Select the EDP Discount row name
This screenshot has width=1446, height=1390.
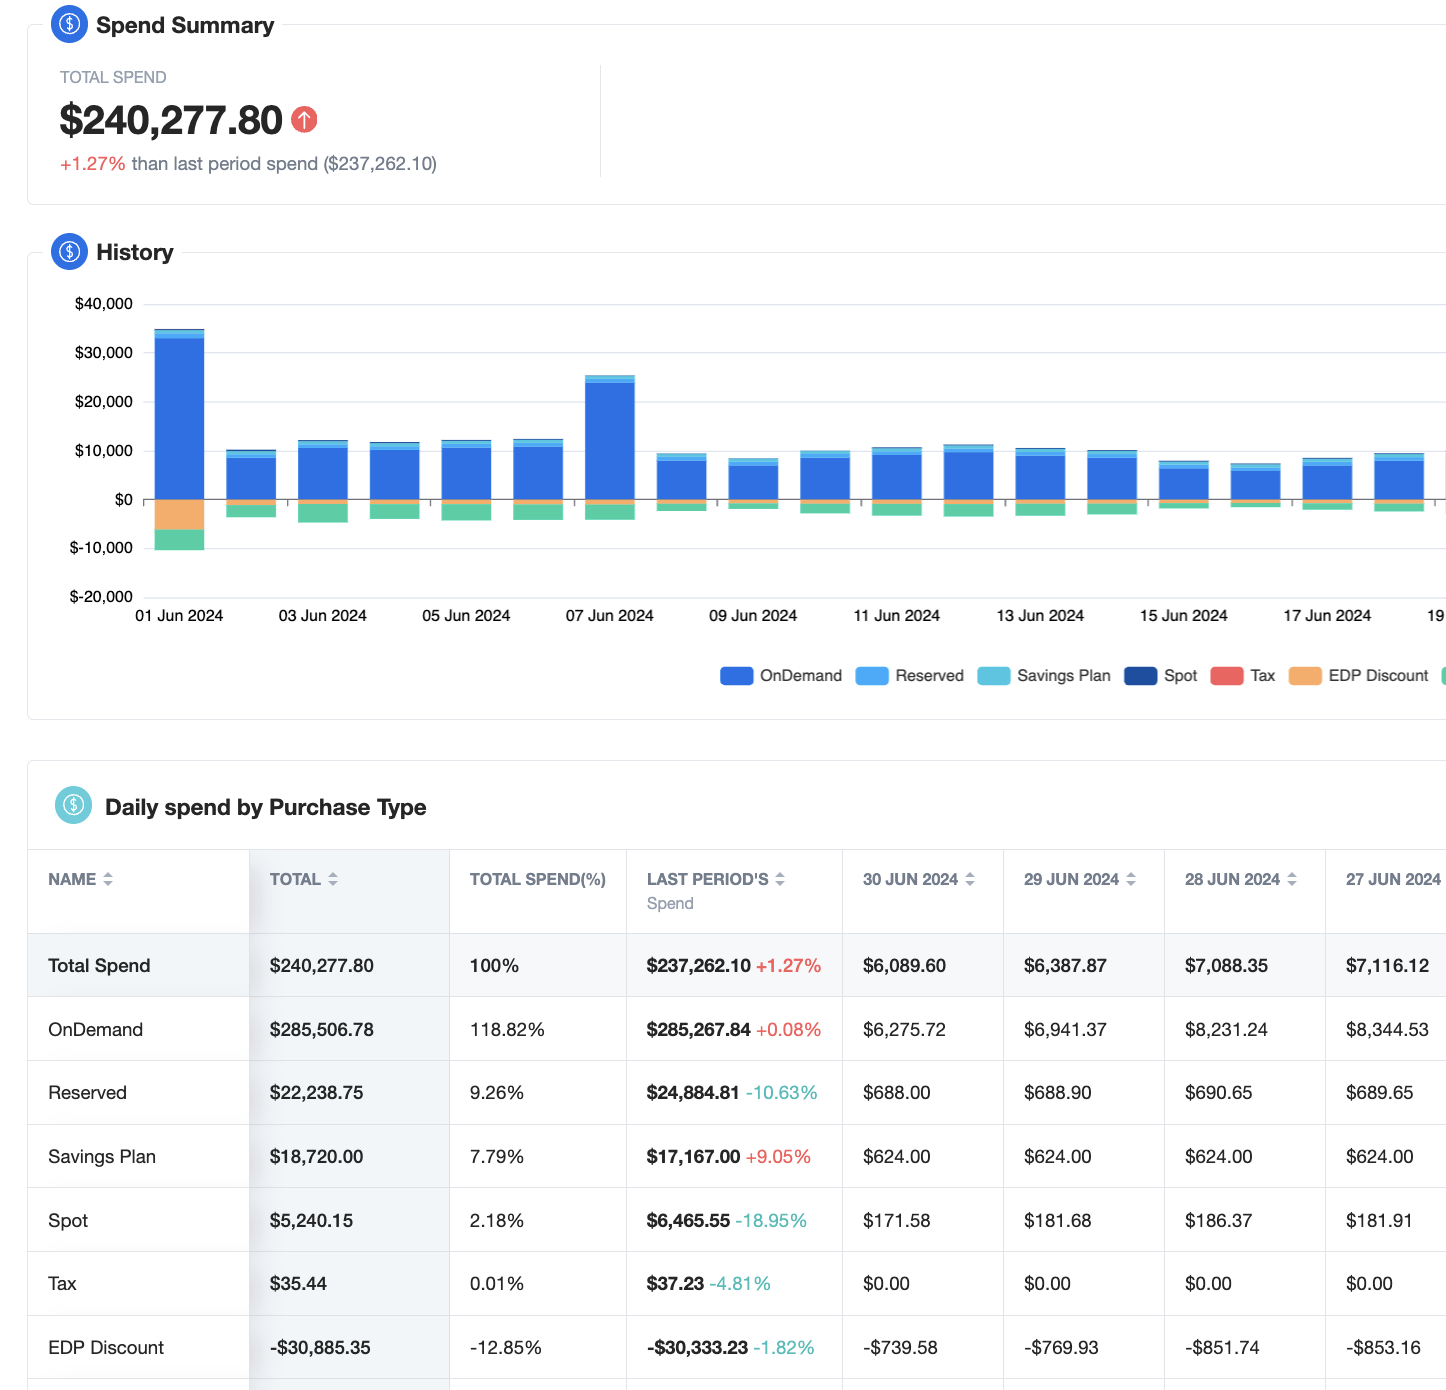pyautogui.click(x=106, y=1348)
